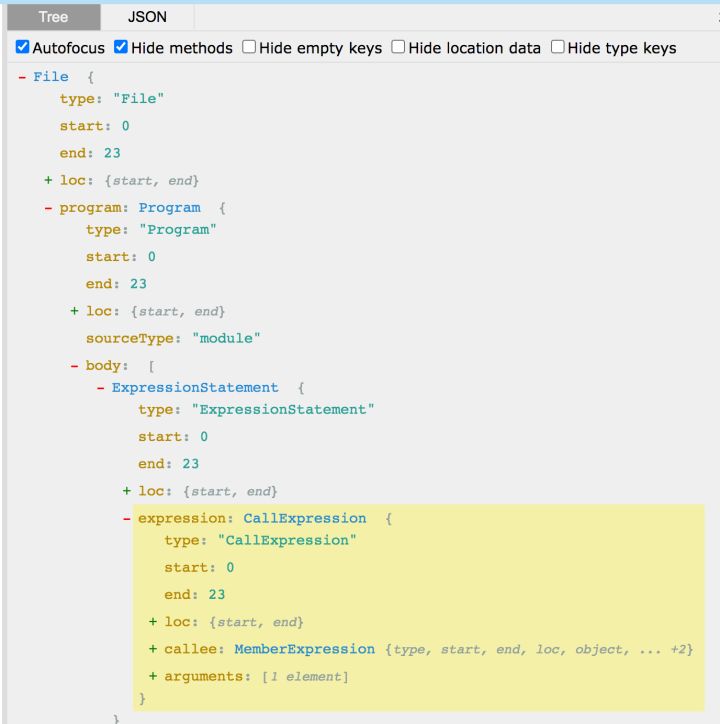Select the type: "Program" value

[178, 229]
